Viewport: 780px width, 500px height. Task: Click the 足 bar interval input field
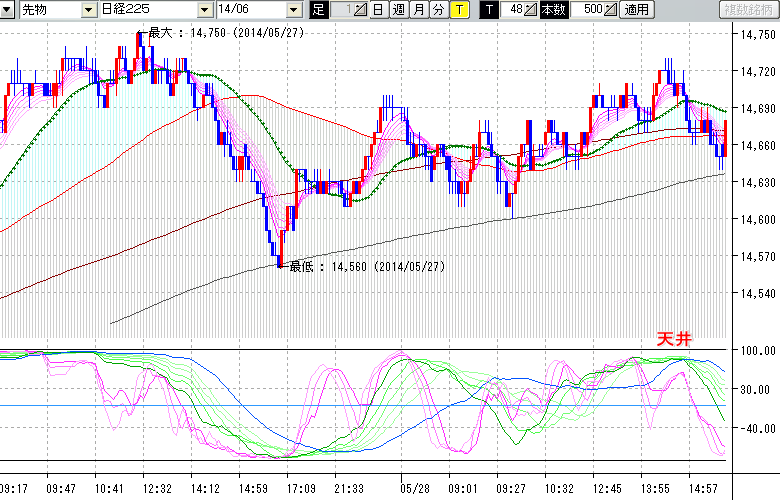point(339,10)
